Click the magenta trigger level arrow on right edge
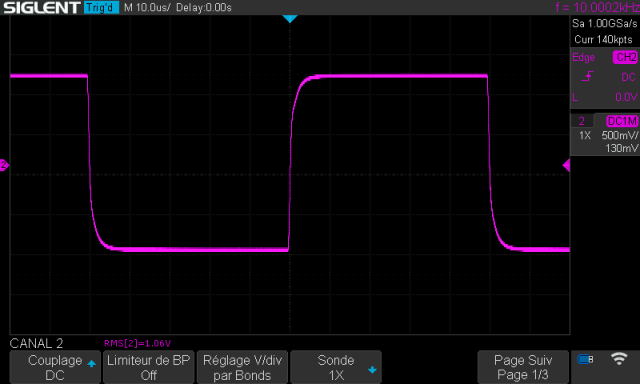The height and width of the screenshot is (384, 640). tap(566, 165)
